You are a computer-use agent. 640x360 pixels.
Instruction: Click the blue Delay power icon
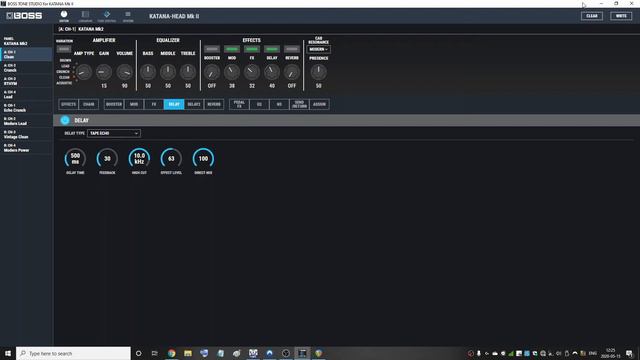pyautogui.click(x=65, y=120)
